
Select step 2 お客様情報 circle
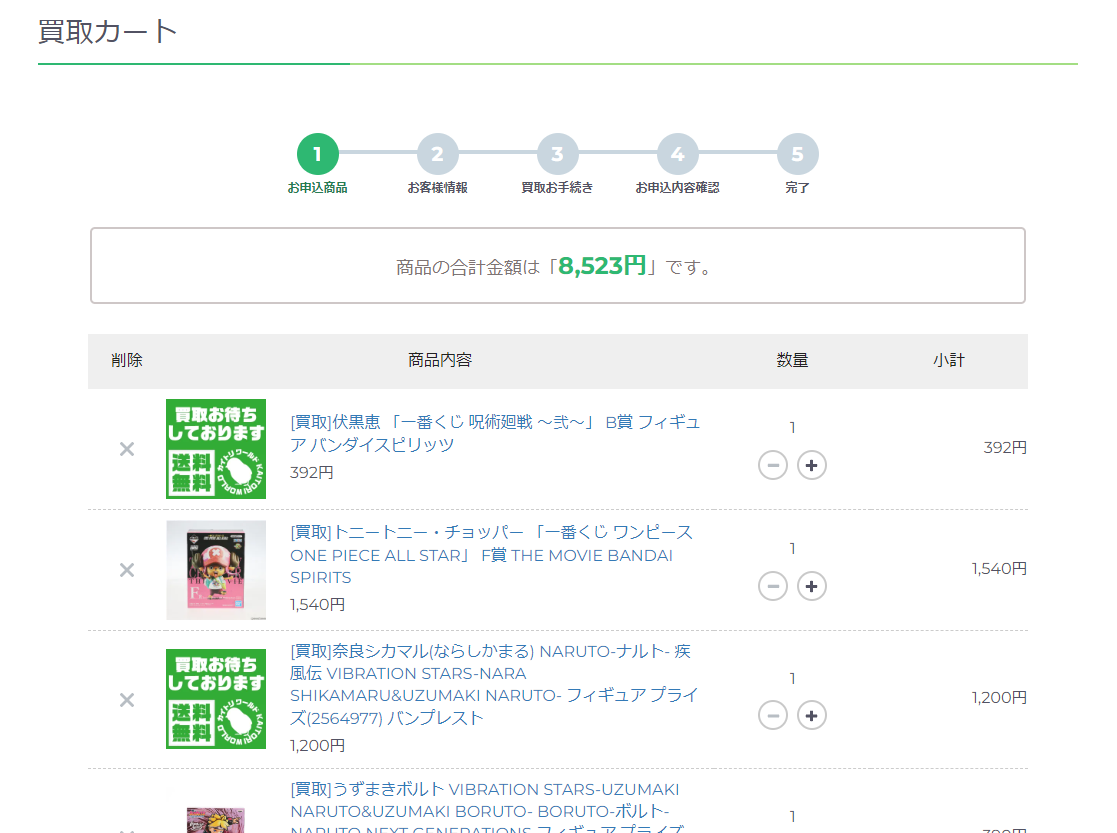click(437, 154)
